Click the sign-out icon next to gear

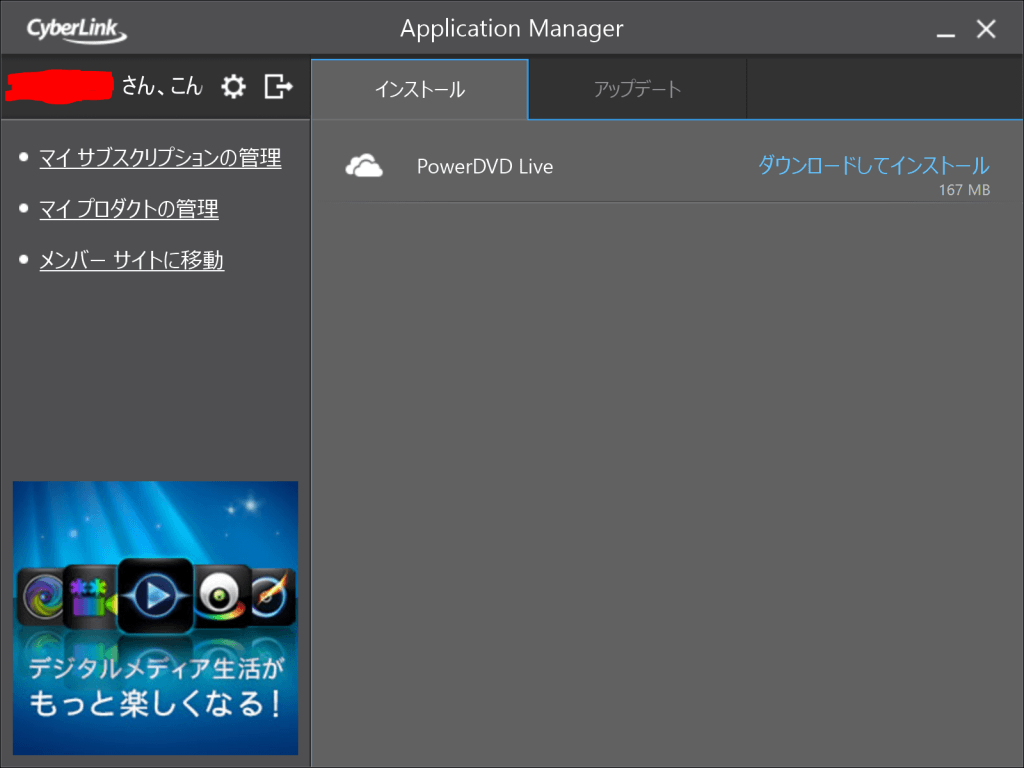278,86
